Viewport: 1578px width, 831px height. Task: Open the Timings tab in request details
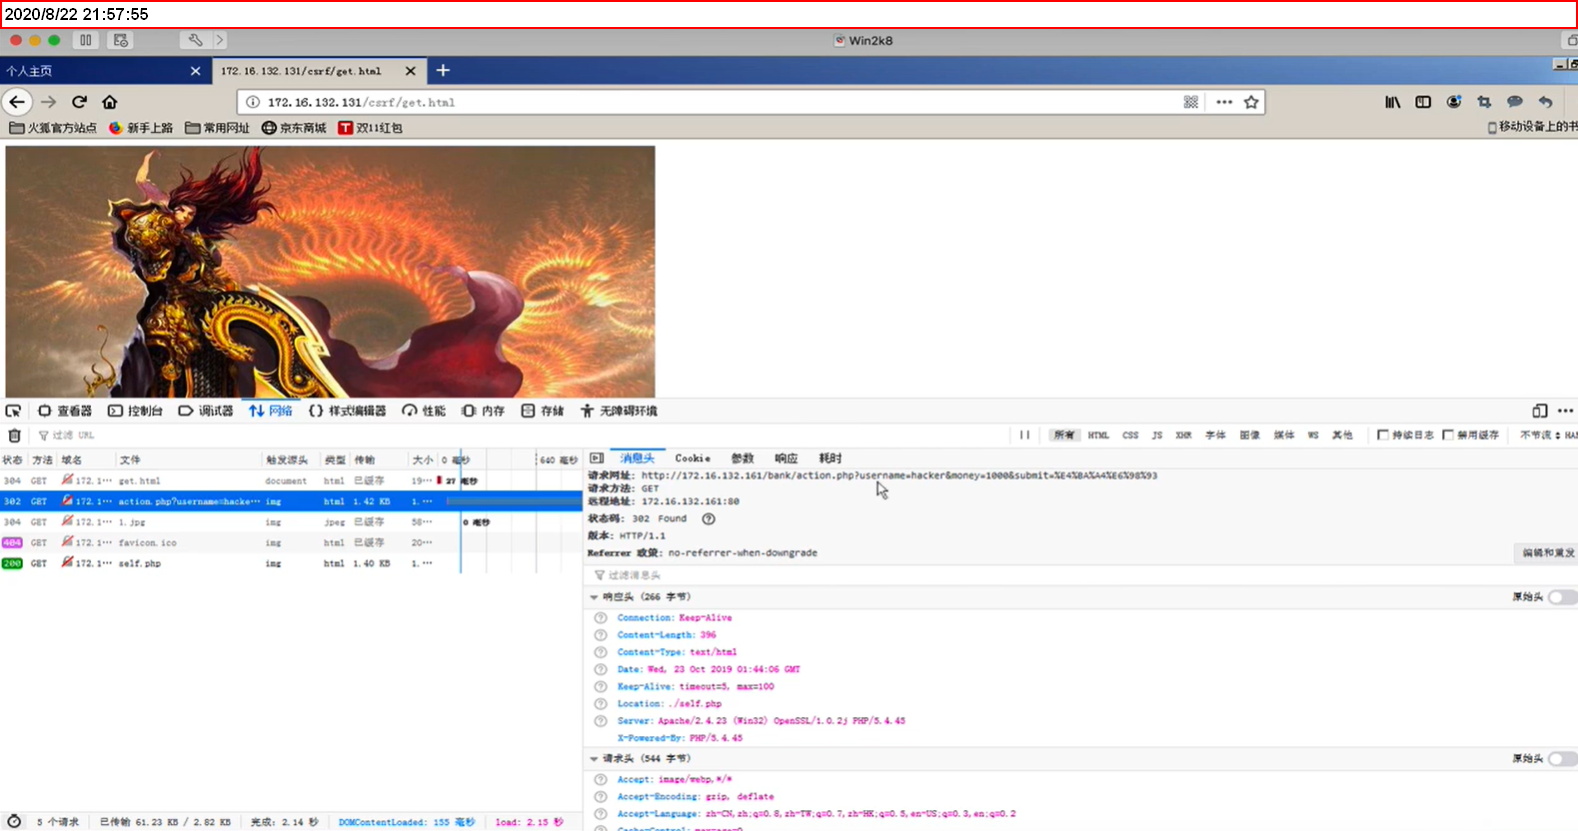[830, 458]
